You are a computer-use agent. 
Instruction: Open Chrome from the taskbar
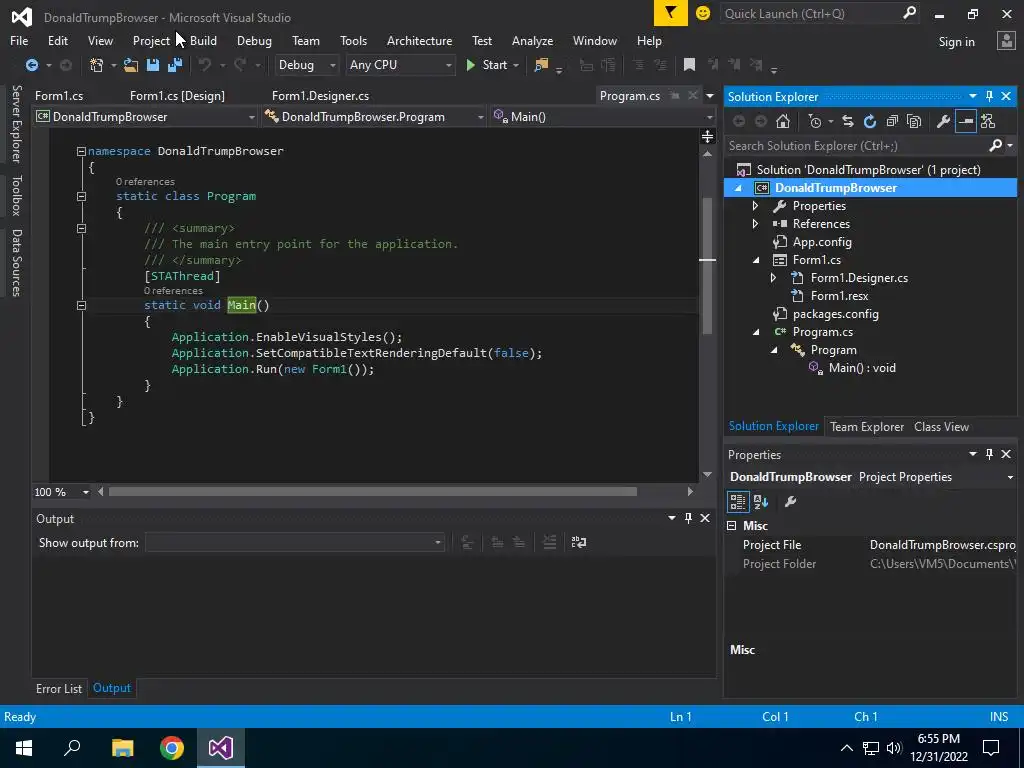click(x=172, y=748)
